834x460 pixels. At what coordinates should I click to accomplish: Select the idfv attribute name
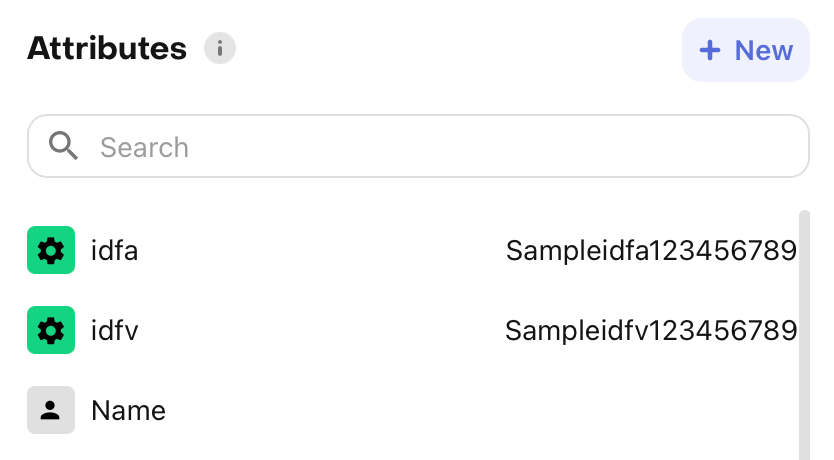click(x=114, y=330)
